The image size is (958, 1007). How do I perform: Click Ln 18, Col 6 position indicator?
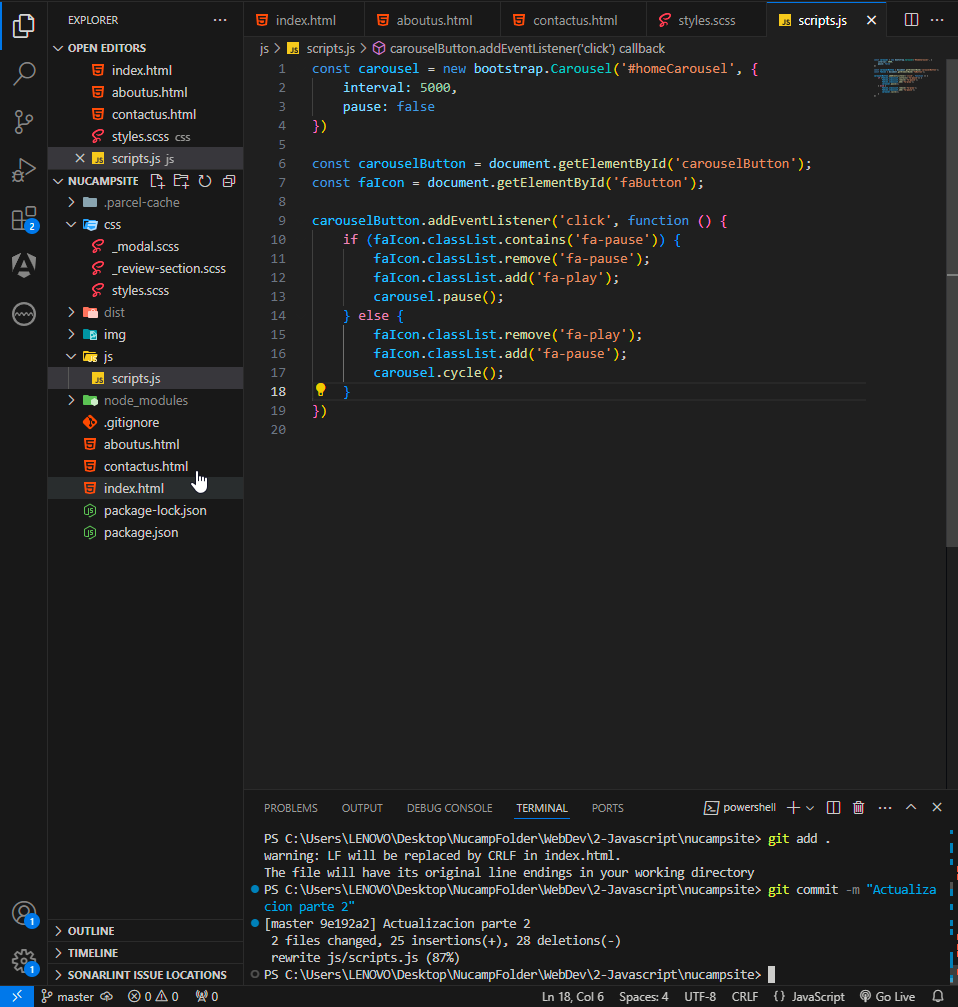(573, 997)
